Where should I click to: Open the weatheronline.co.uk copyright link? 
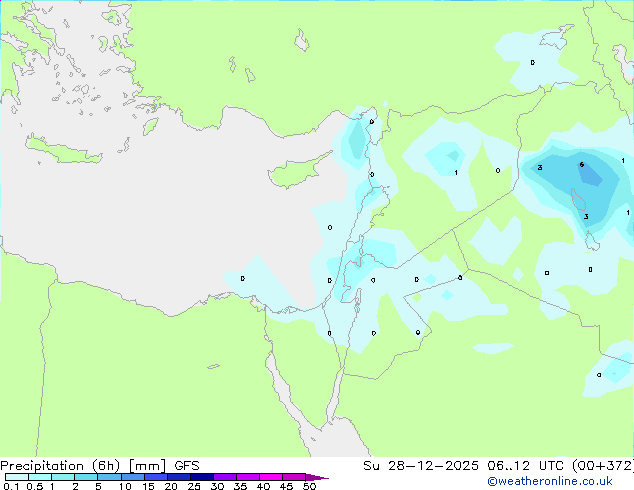pos(550,481)
